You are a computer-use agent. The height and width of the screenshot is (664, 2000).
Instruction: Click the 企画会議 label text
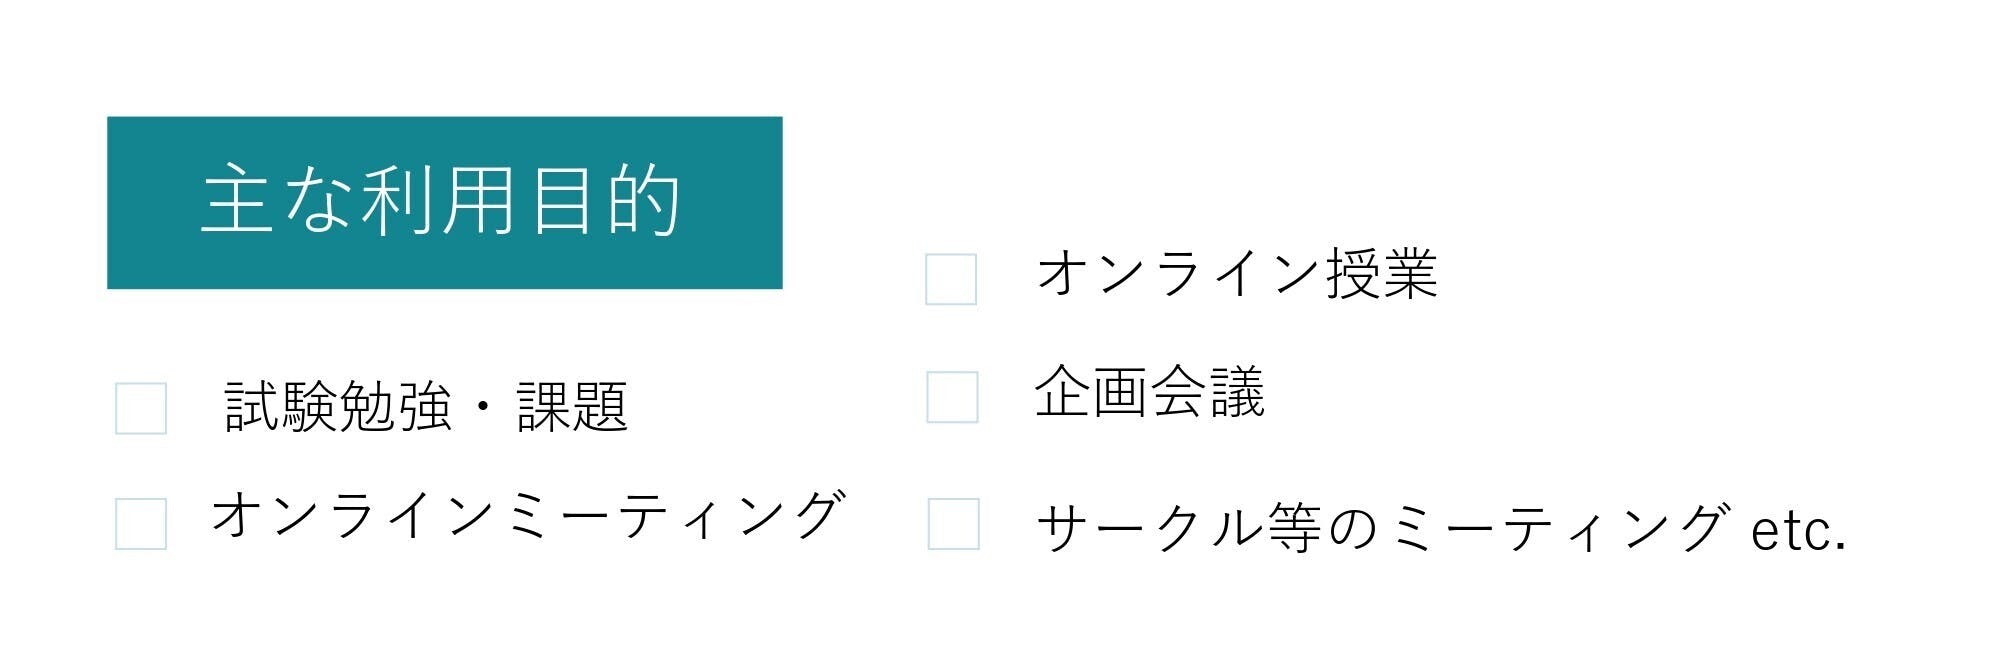(x=1149, y=391)
